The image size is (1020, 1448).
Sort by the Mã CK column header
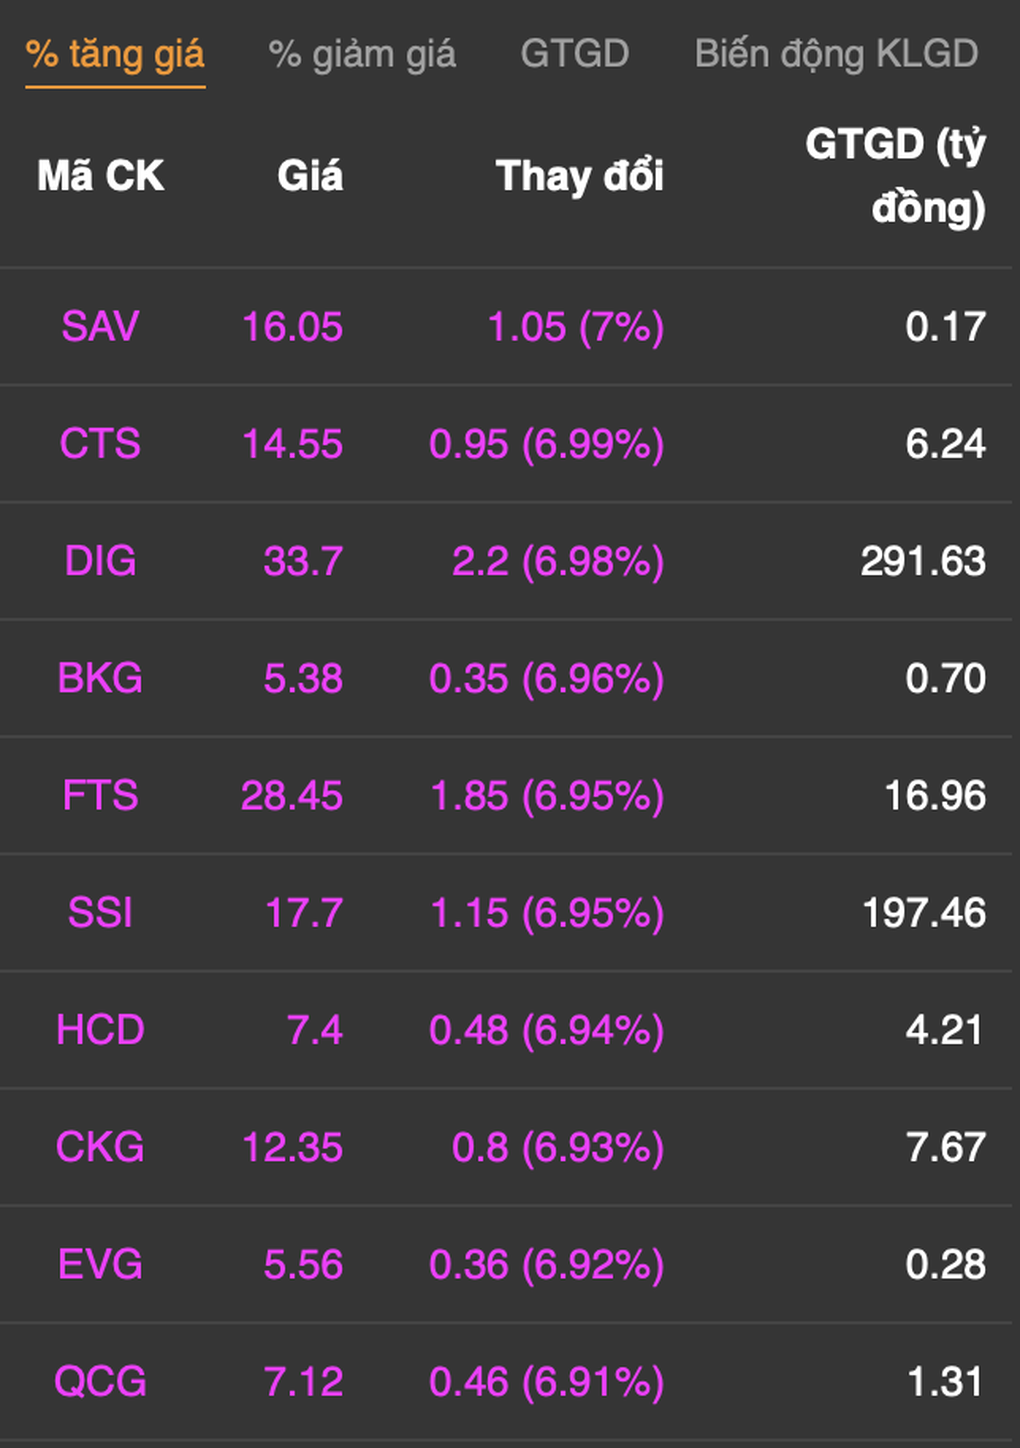tap(101, 176)
